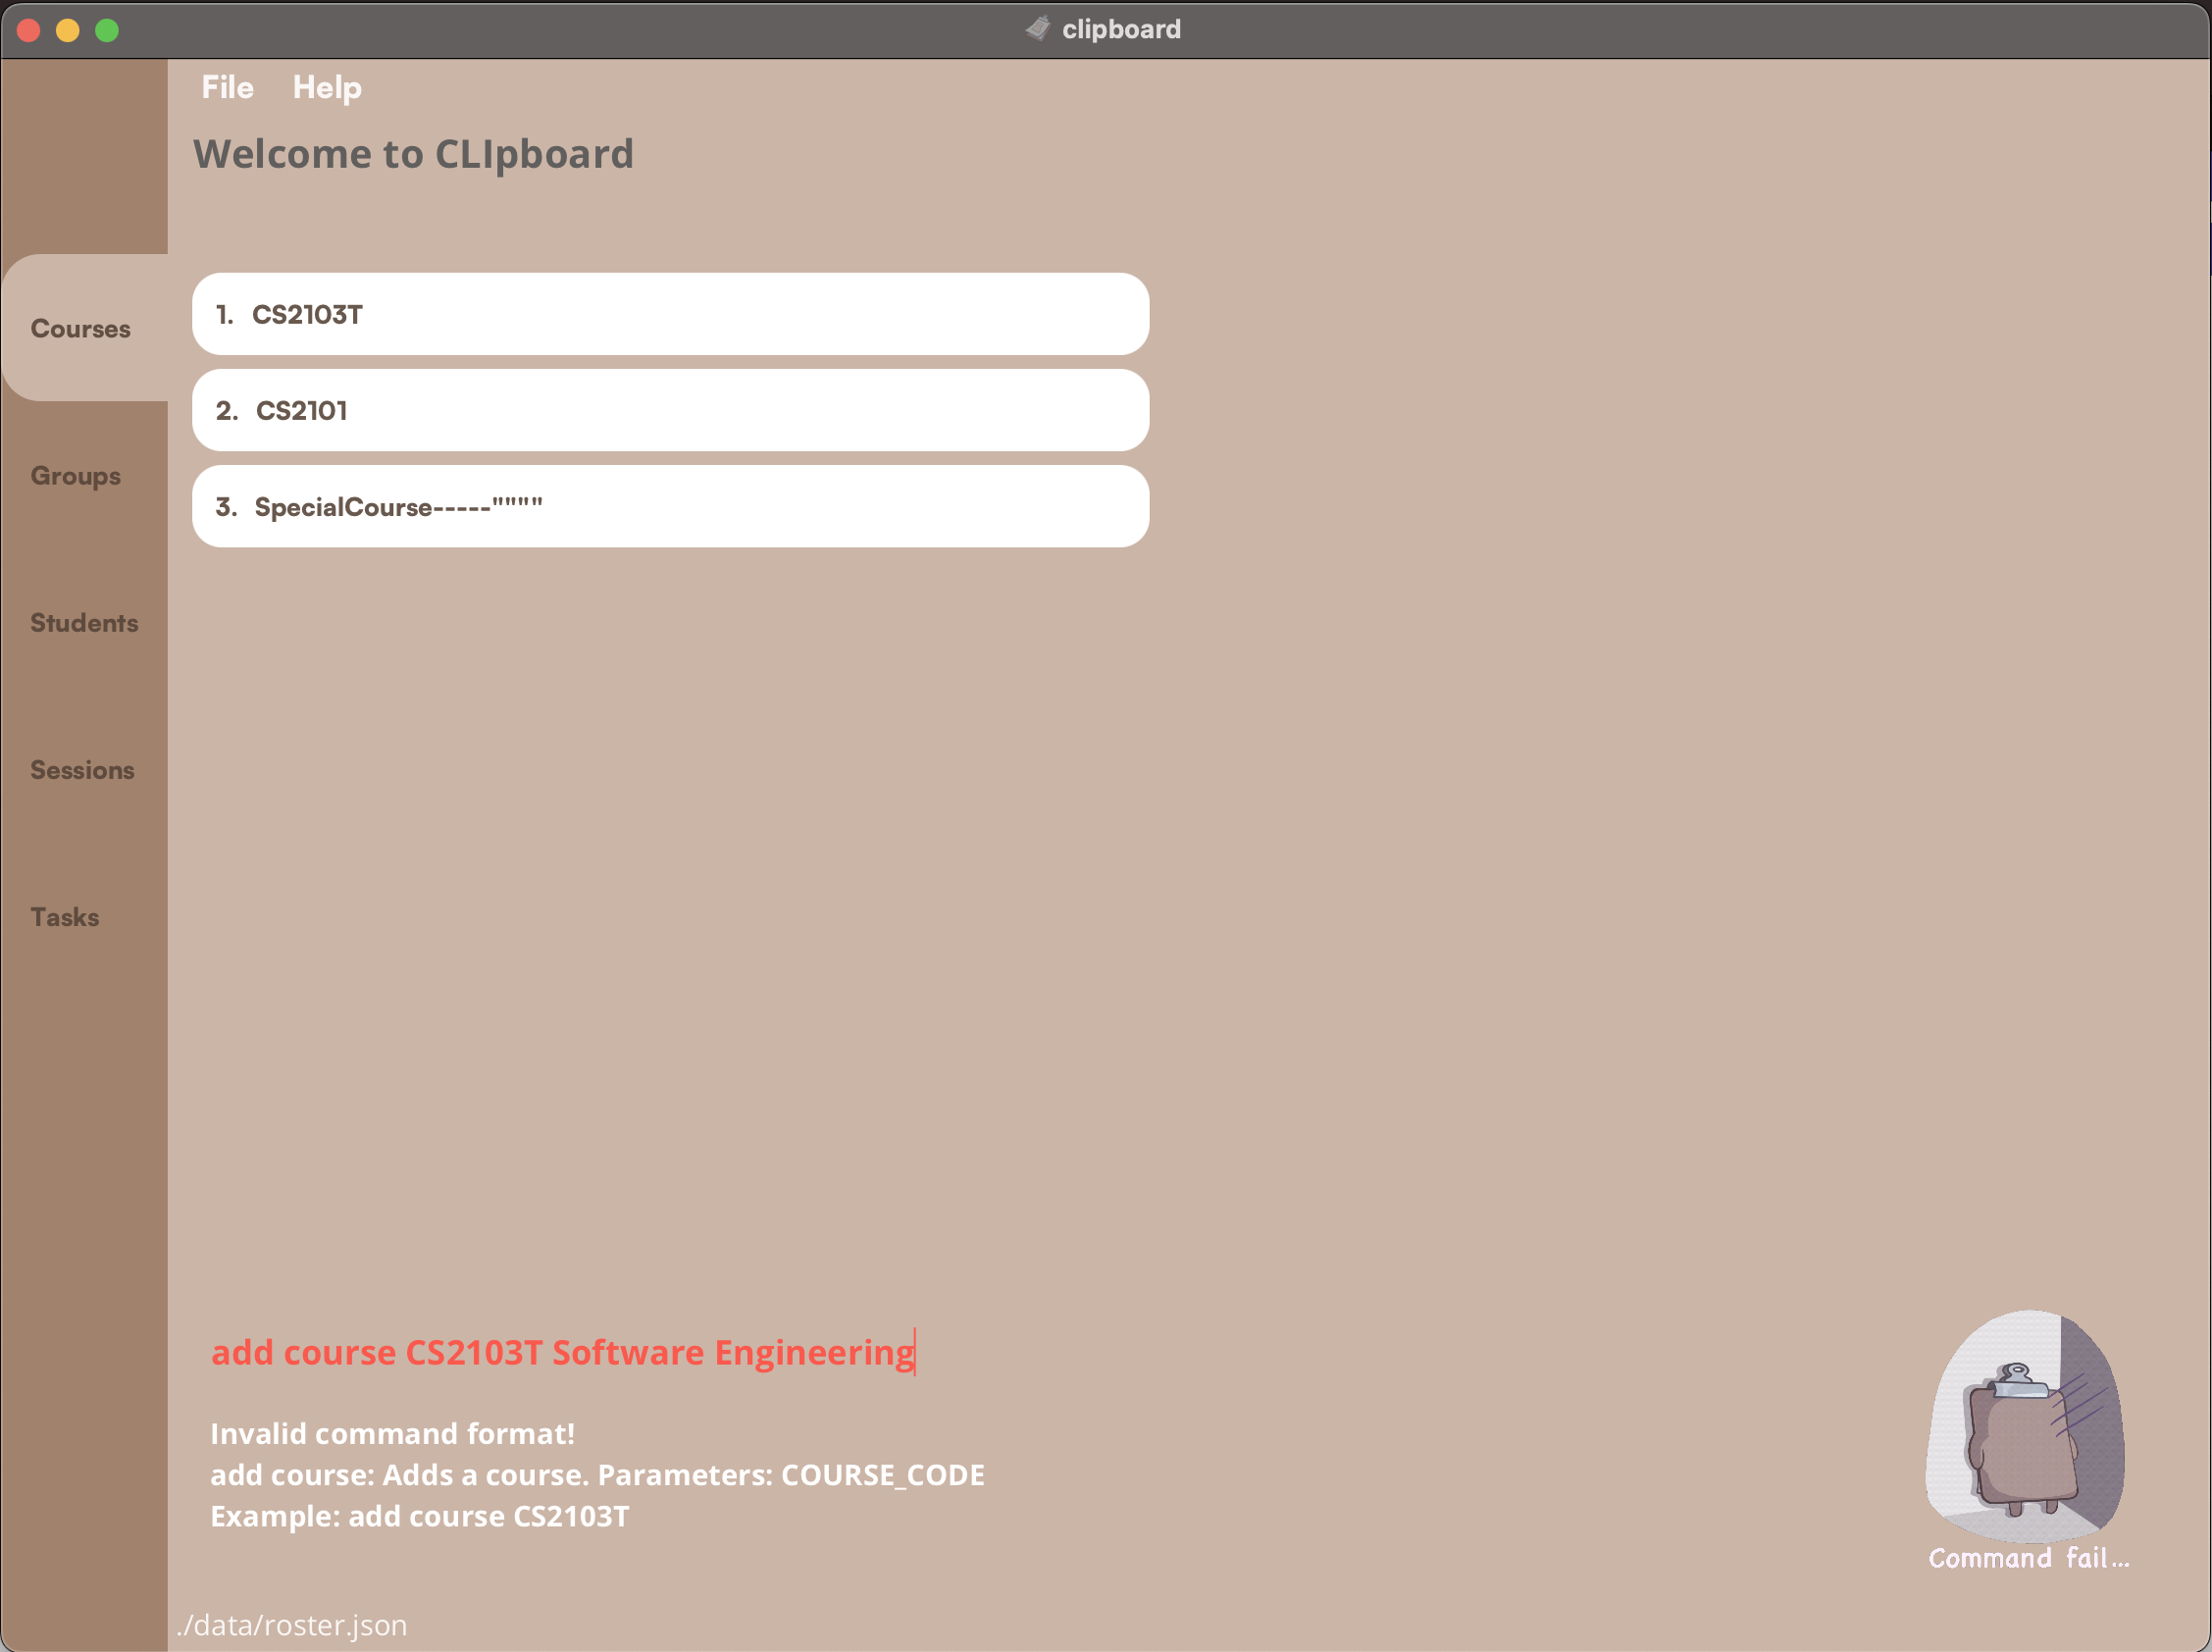
Task: Click the Welcome to CLIpboard heading
Action: tap(413, 154)
